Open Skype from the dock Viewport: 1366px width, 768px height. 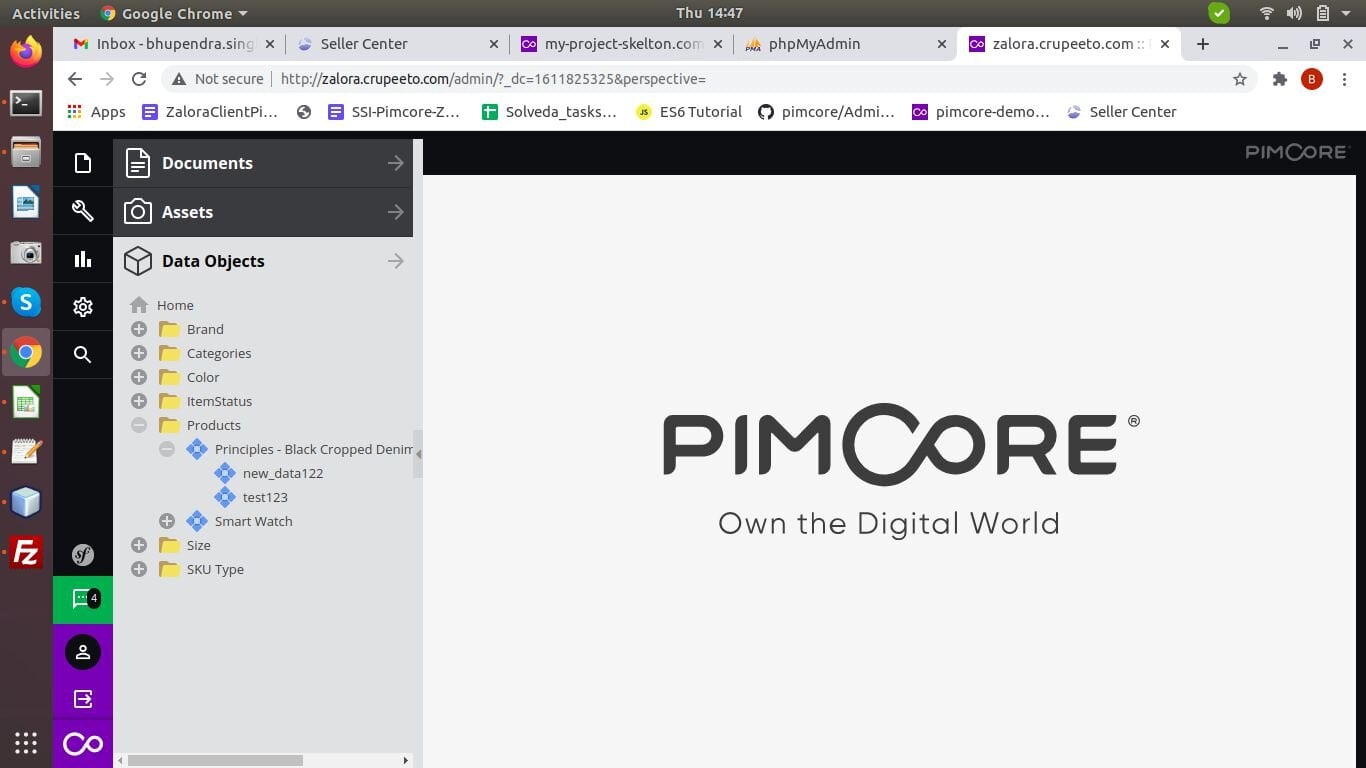pyautogui.click(x=26, y=302)
